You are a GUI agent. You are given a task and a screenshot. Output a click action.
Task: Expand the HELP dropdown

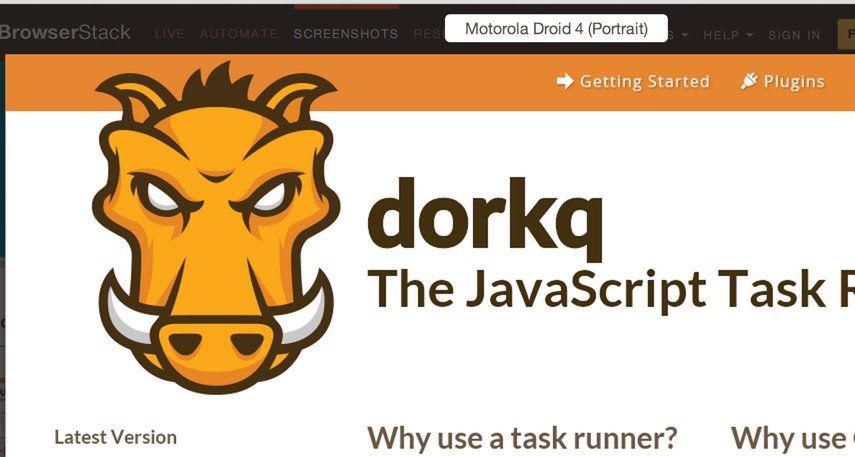(728, 35)
